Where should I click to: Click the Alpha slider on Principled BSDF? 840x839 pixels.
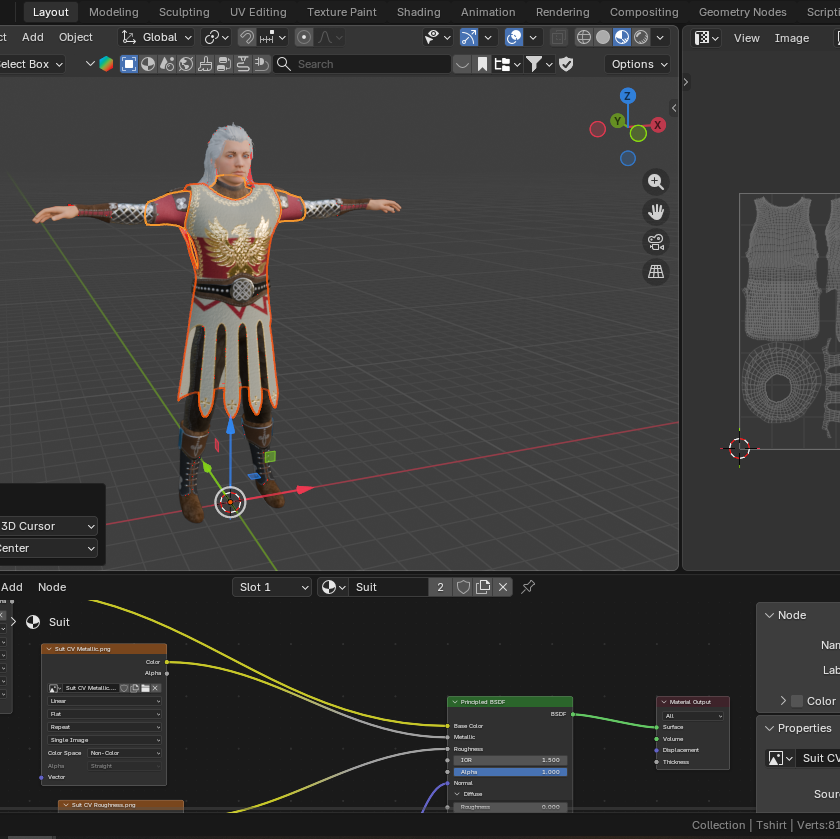pos(510,772)
